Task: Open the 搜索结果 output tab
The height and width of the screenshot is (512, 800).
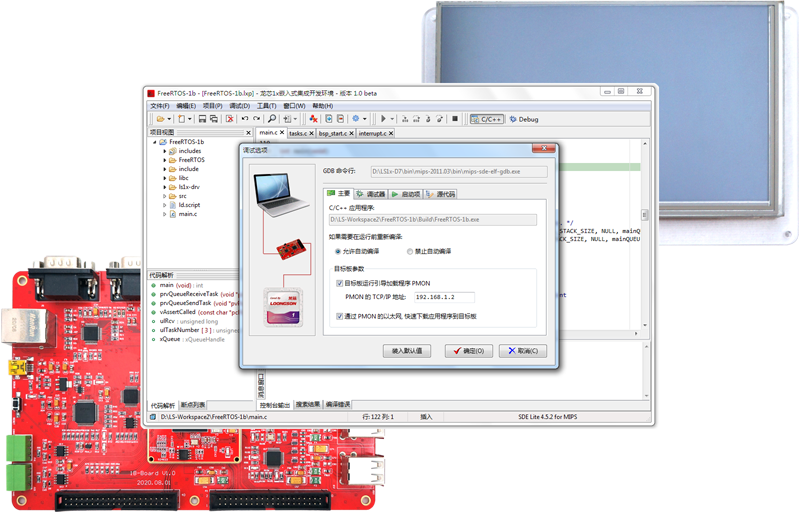Action: 308,404
